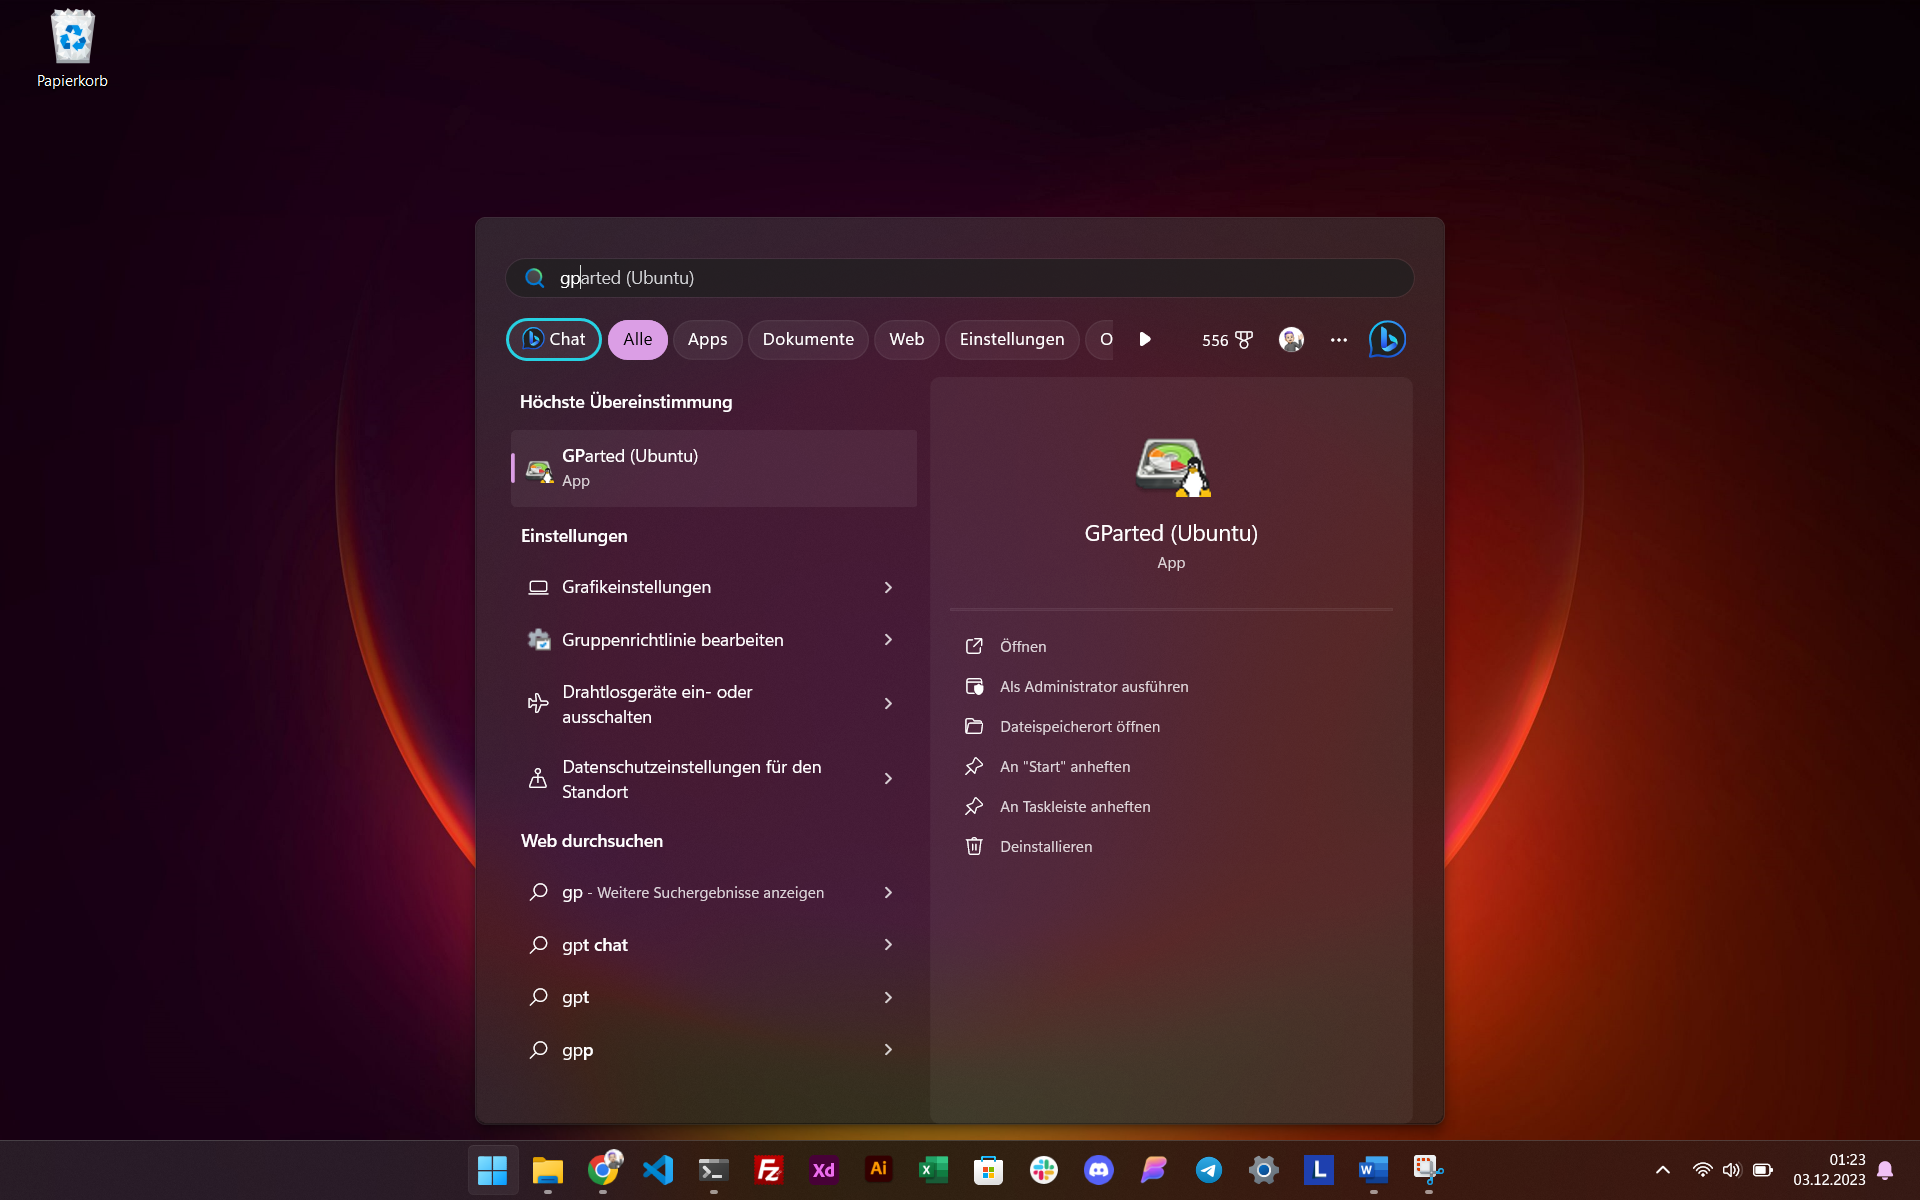1920x1200 pixels.
Task: Click your account profile picture
Action: click(1290, 339)
